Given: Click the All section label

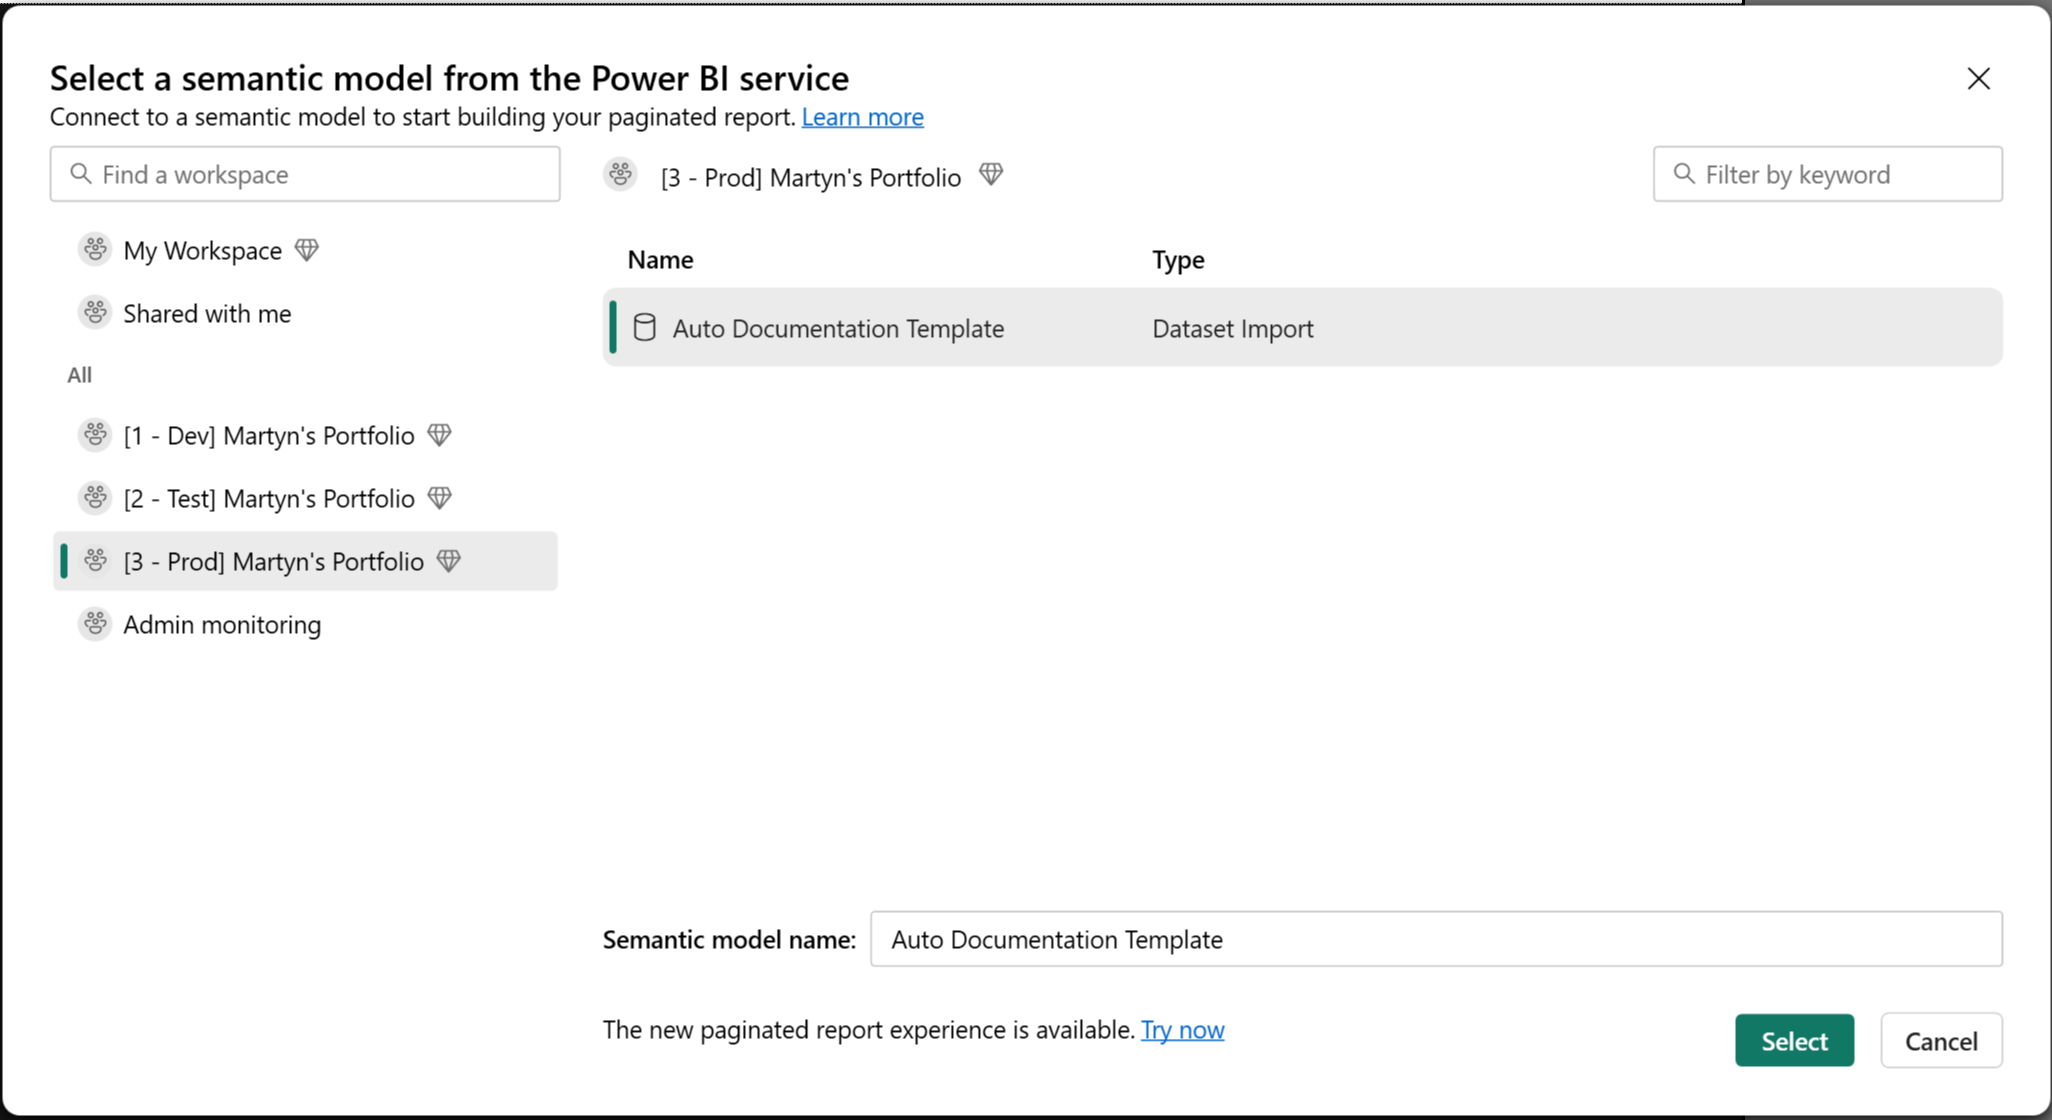Looking at the screenshot, I should [79, 375].
